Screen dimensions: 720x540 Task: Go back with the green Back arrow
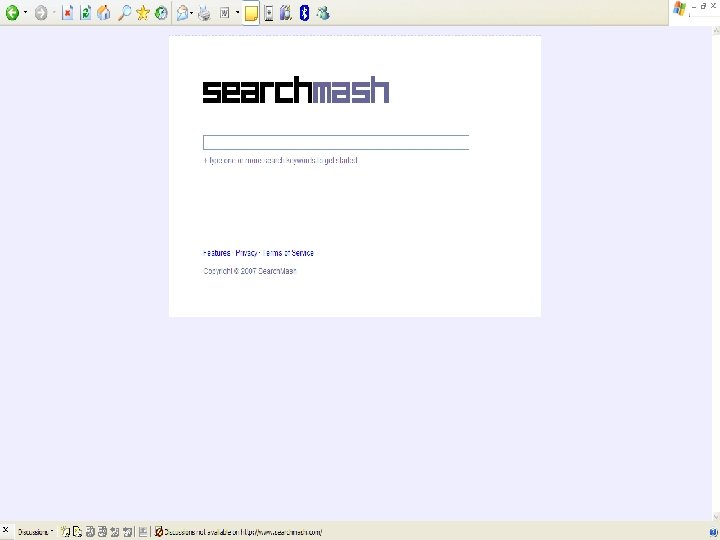pyautogui.click(x=12, y=13)
